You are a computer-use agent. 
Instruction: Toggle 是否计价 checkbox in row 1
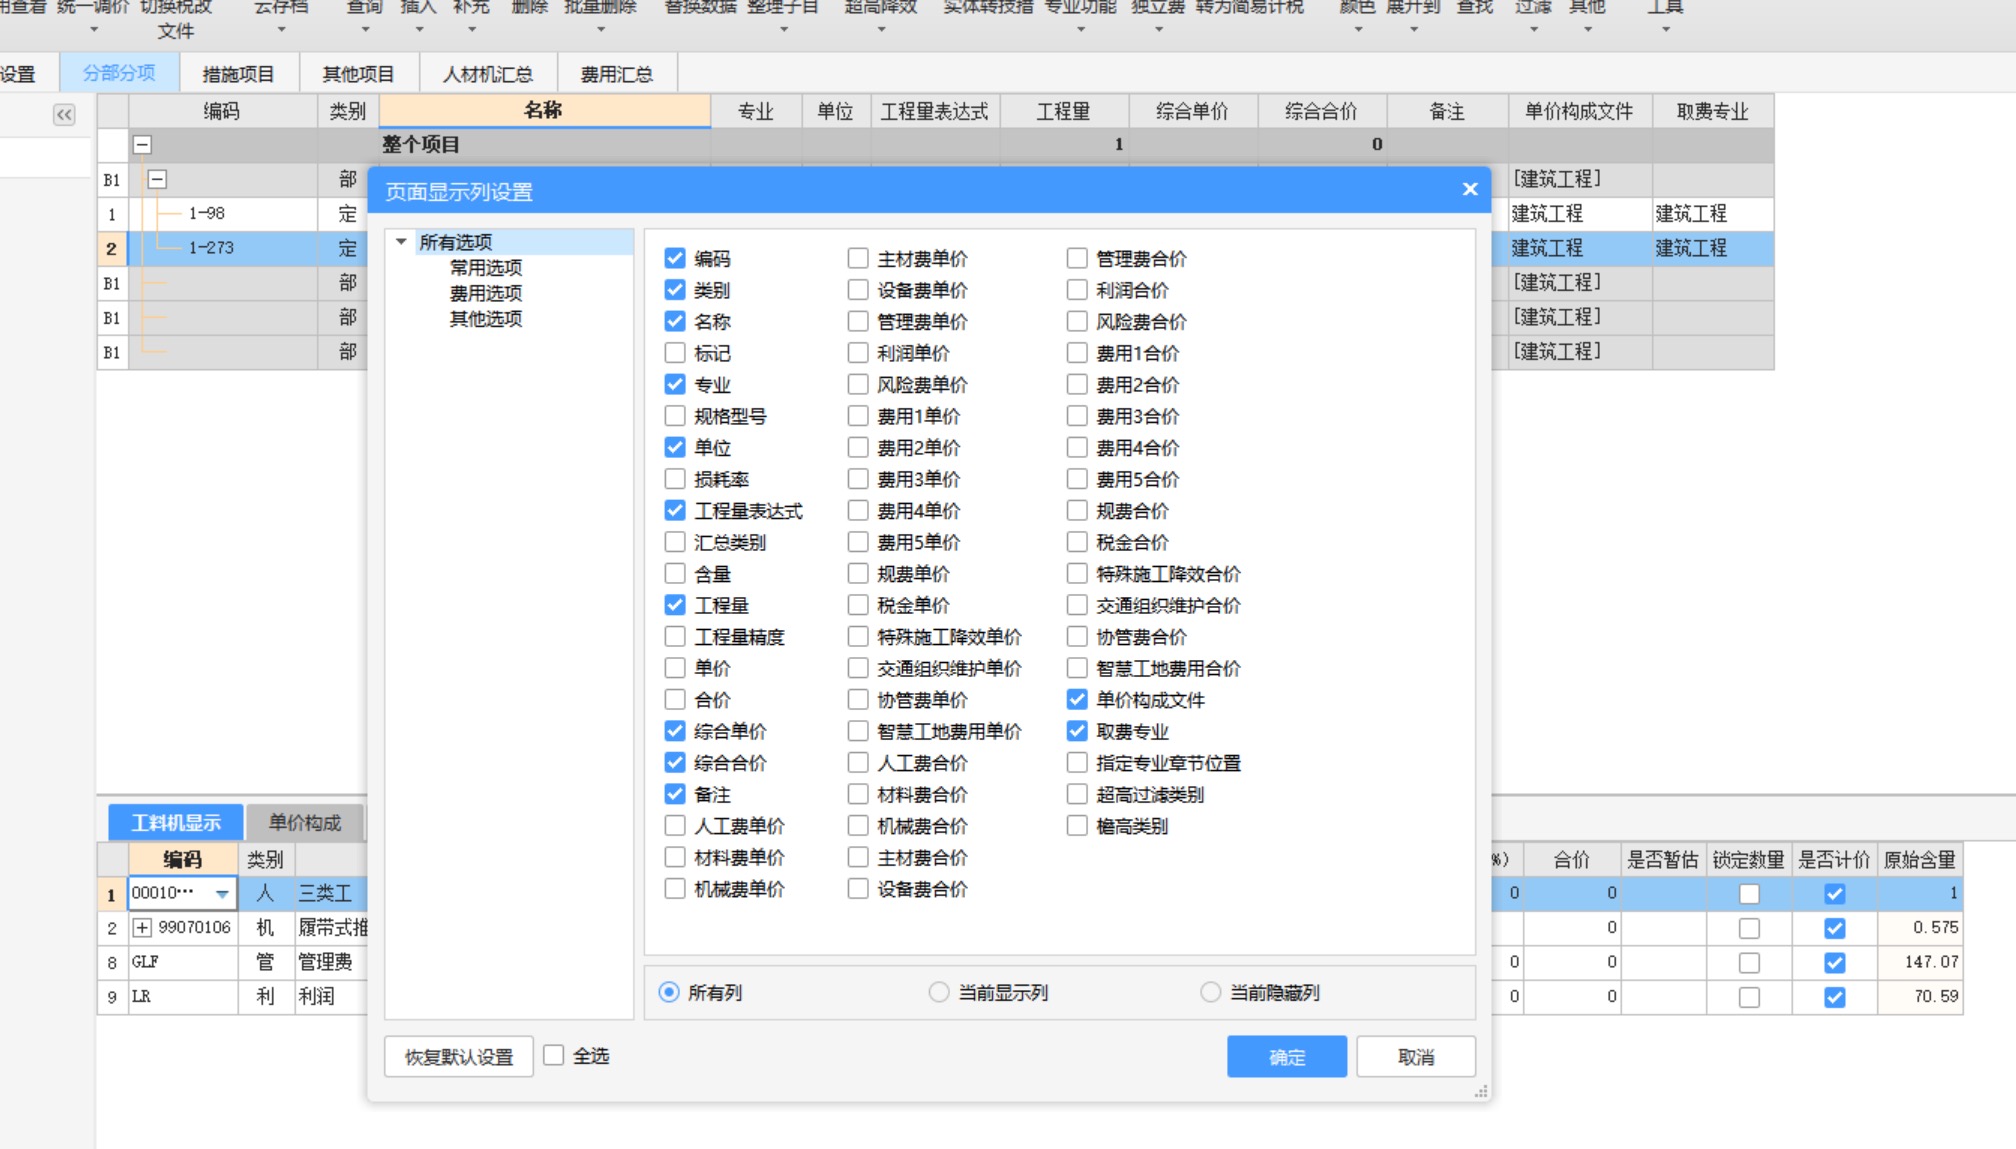(1834, 894)
